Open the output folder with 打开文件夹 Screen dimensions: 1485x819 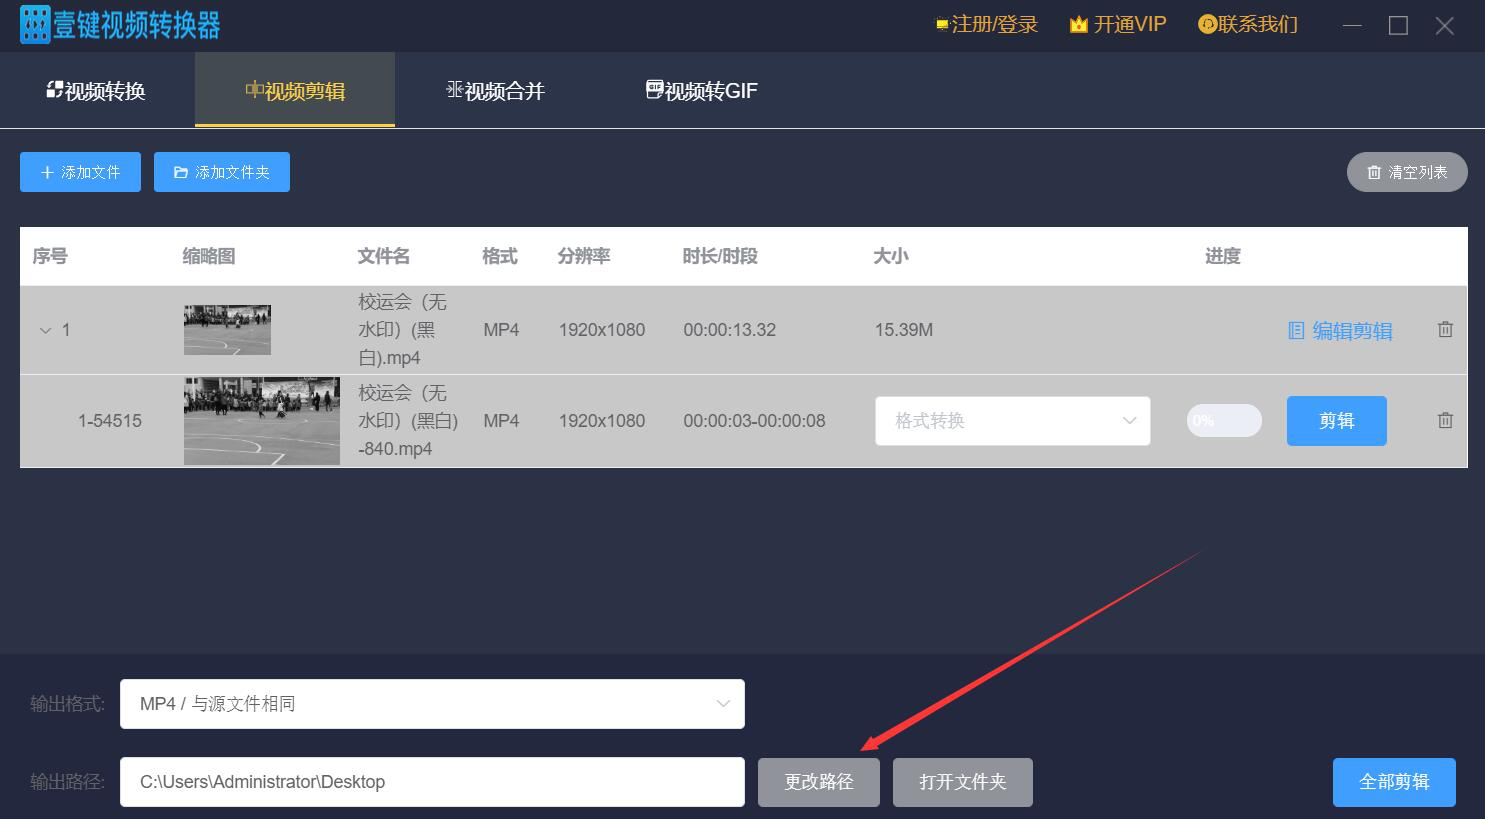tap(963, 782)
